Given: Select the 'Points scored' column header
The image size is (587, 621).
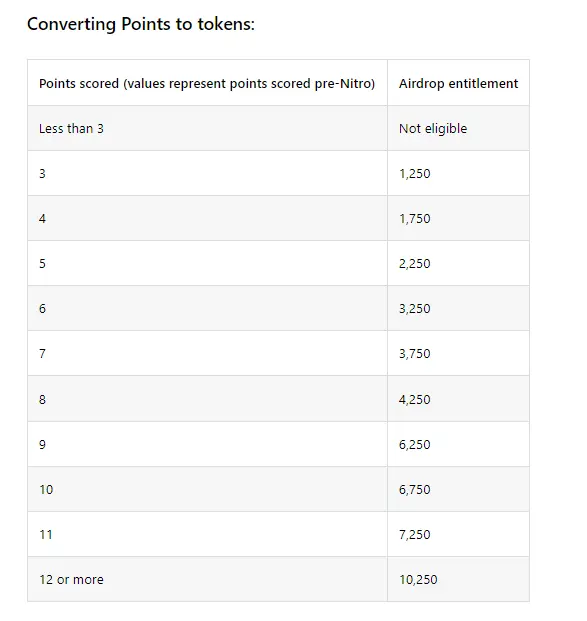Looking at the screenshot, I should point(207,83).
